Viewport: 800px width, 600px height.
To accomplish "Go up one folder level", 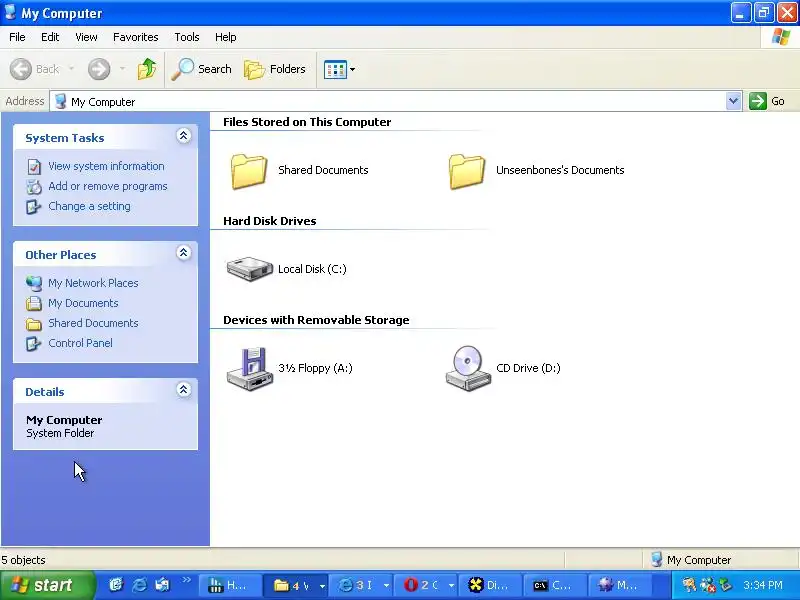I will click(147, 69).
